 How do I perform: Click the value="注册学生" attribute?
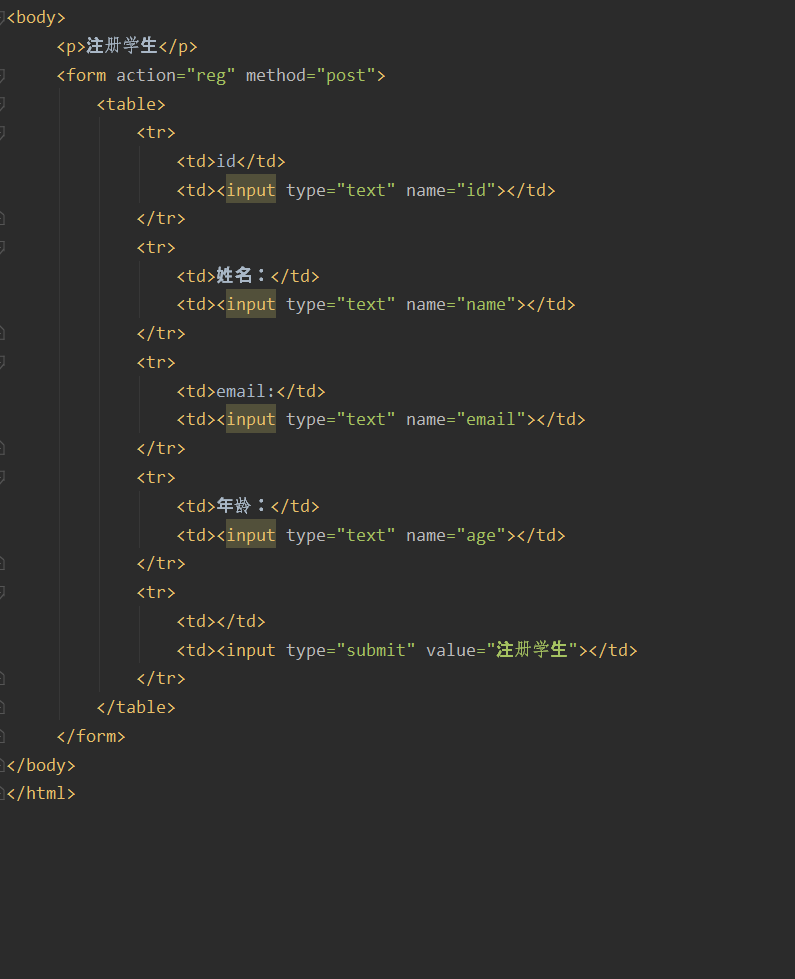point(502,650)
